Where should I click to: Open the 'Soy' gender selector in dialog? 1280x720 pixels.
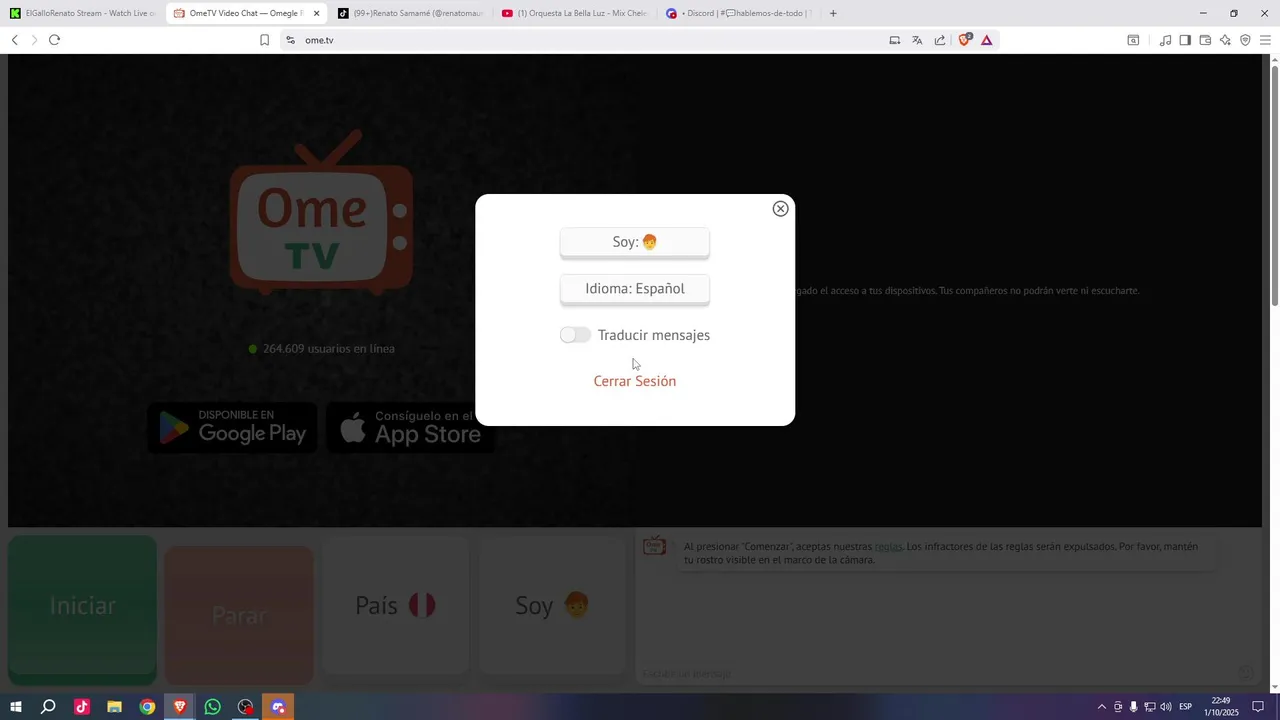(635, 242)
